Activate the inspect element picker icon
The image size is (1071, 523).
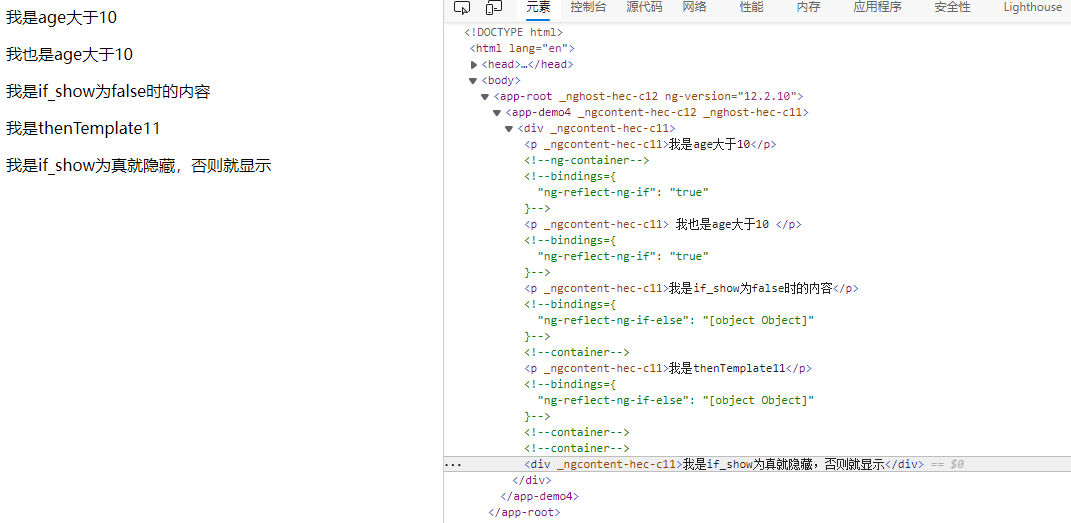point(462,8)
